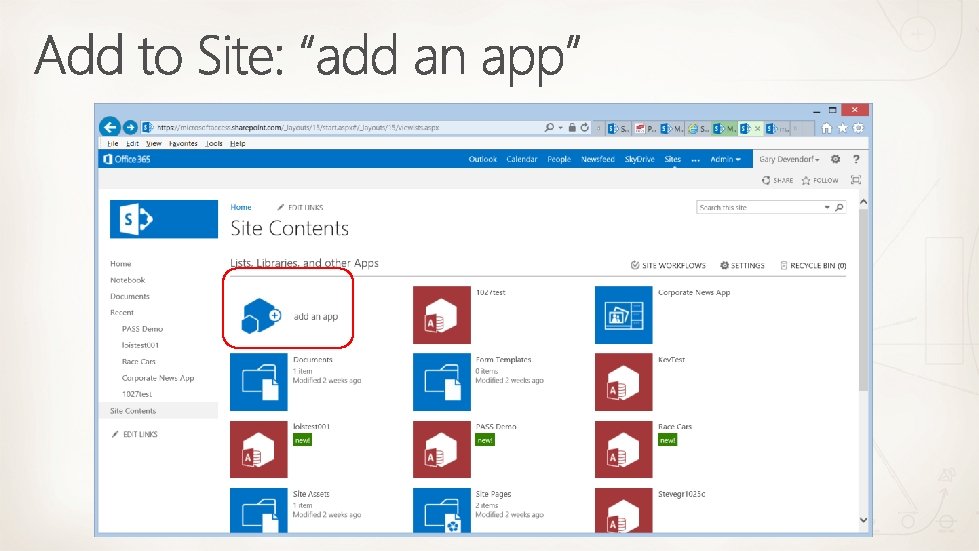The height and width of the screenshot is (551, 979).
Task: Open the KeyTest app tile icon
Action: [623, 382]
